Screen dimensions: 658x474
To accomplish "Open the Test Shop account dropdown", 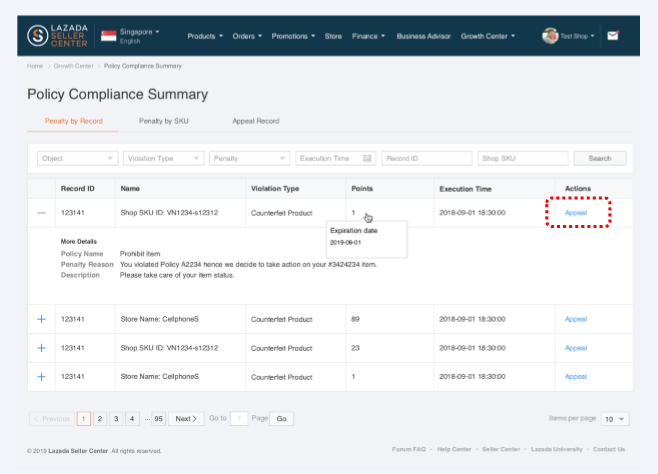I will pyautogui.click(x=577, y=36).
